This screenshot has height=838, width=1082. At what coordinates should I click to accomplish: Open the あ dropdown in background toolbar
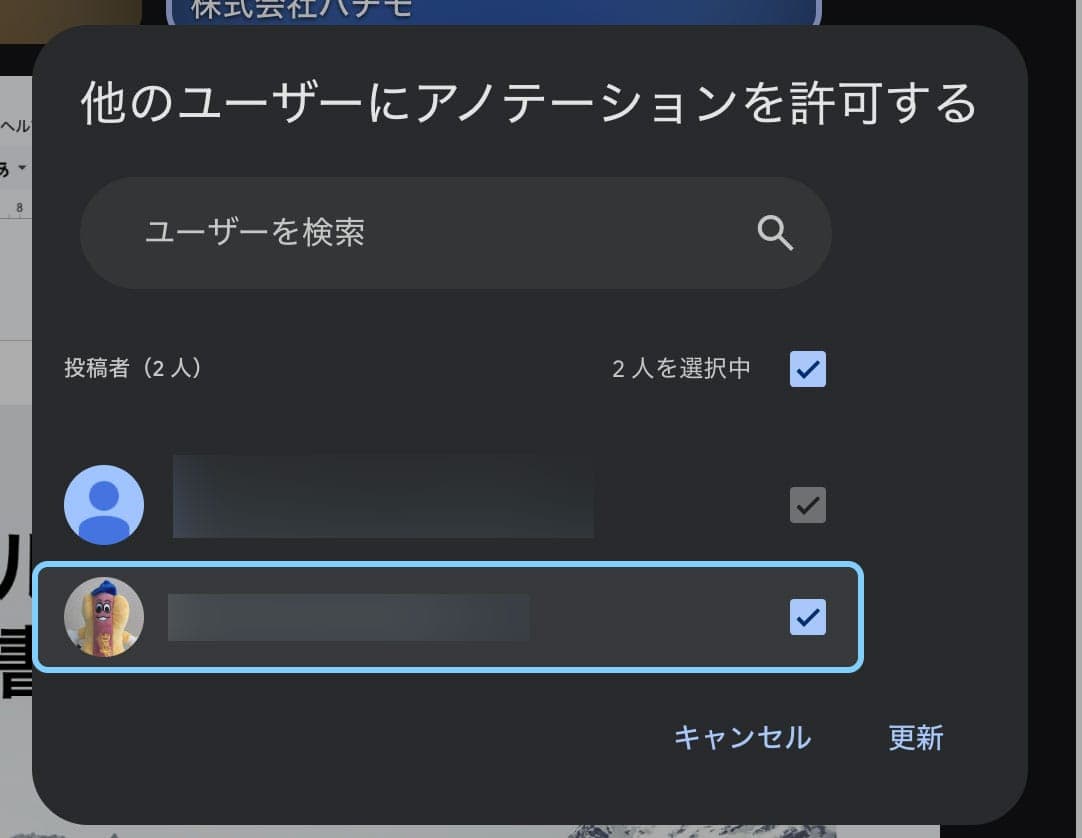click(12, 167)
